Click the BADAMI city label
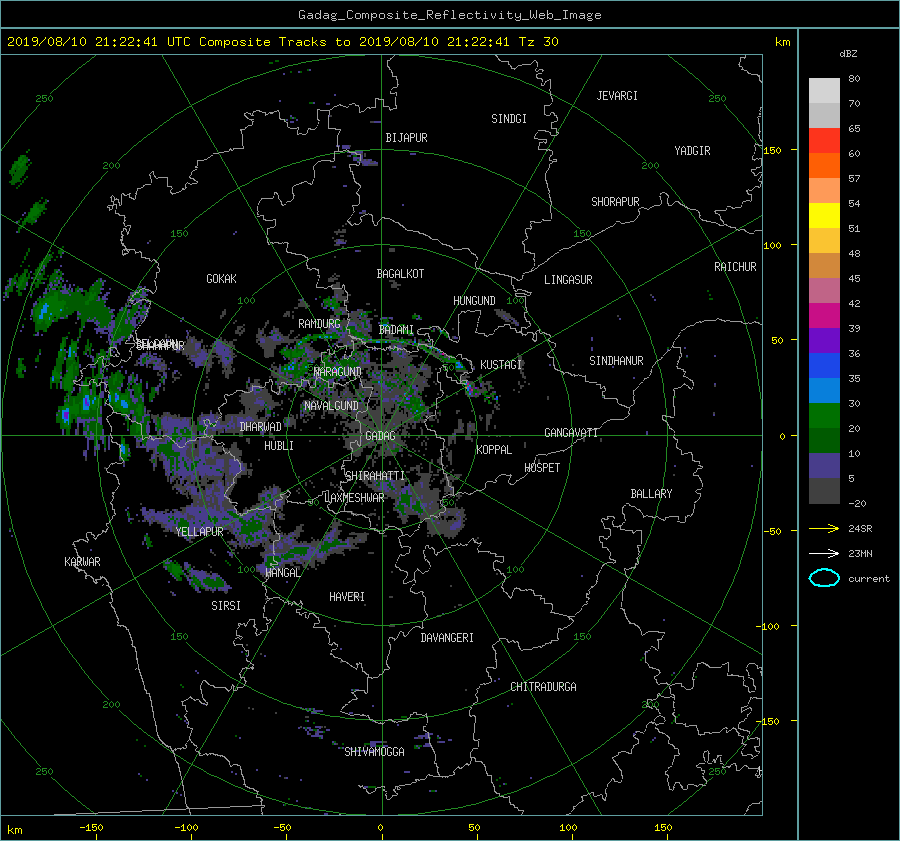 pos(396,330)
